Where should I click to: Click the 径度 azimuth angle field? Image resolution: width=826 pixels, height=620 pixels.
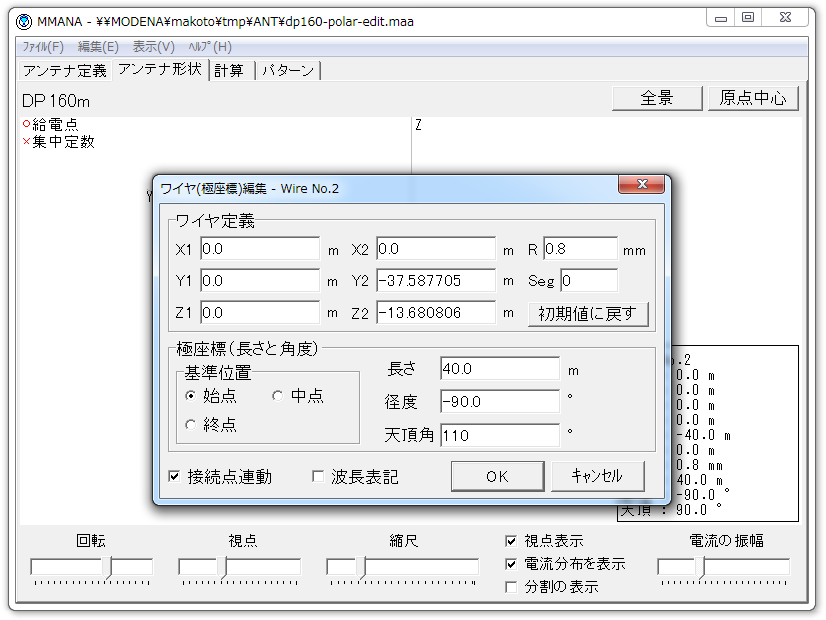(x=499, y=402)
